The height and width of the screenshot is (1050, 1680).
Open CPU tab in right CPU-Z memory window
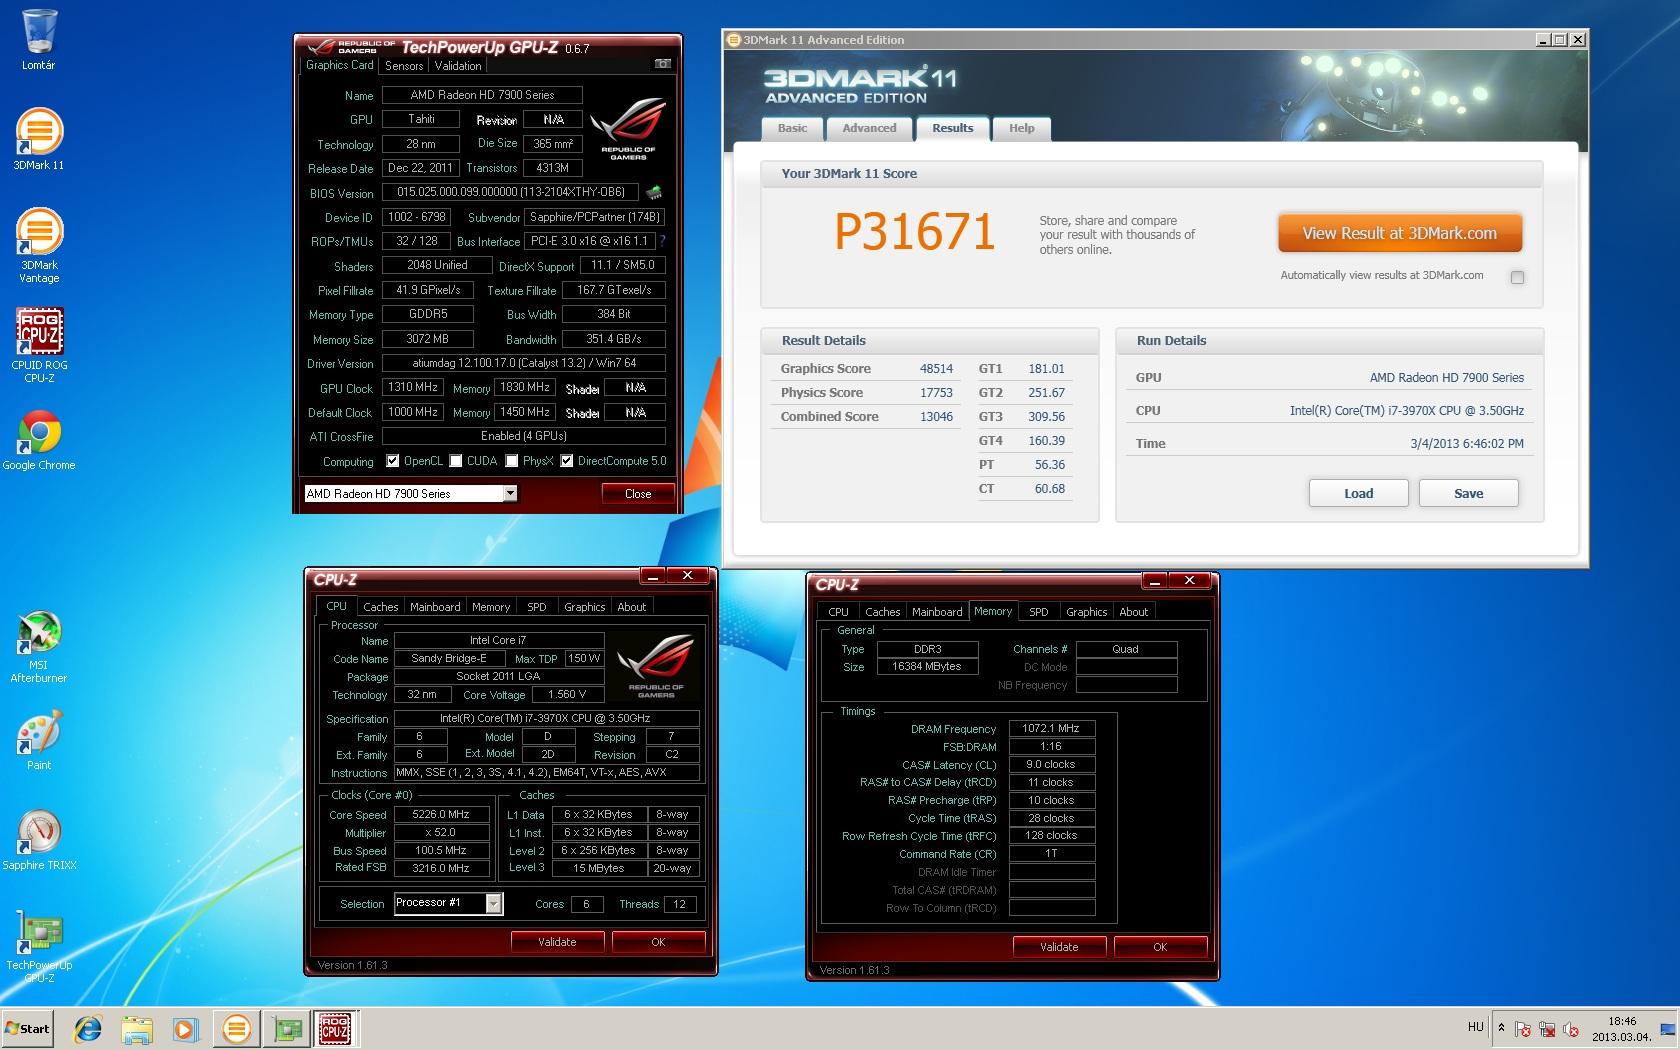coord(838,612)
